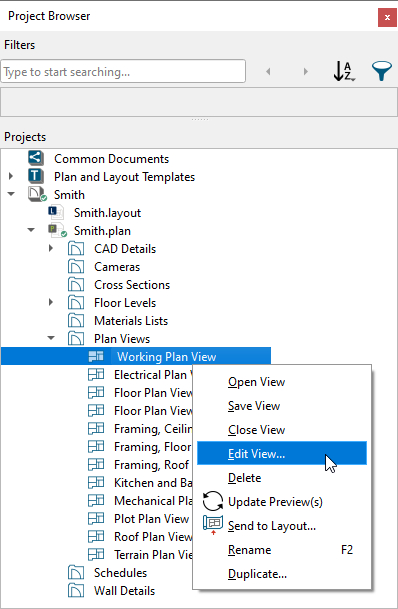Click the Smith.layout file icon
This screenshot has width=398, height=609.
56,212
